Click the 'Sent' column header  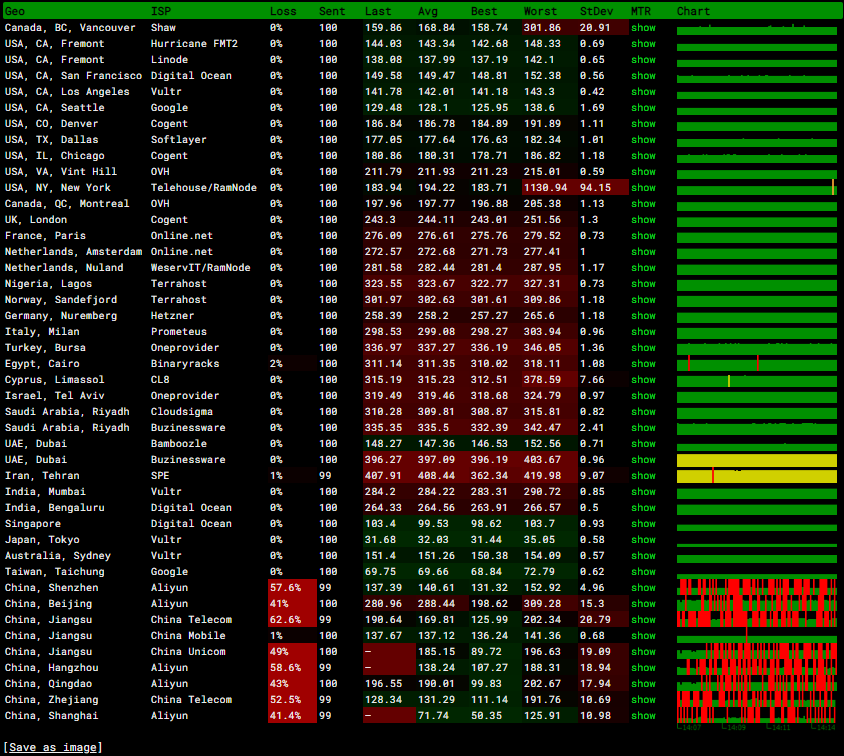(332, 11)
